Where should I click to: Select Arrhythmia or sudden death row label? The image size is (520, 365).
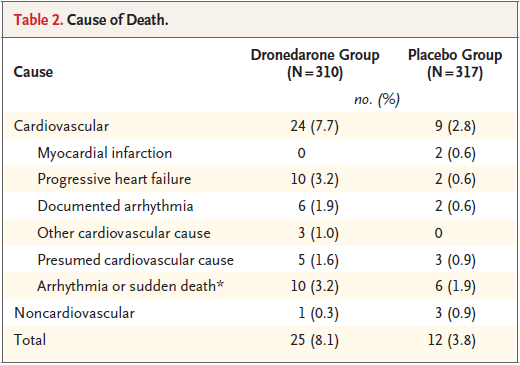coord(130,286)
